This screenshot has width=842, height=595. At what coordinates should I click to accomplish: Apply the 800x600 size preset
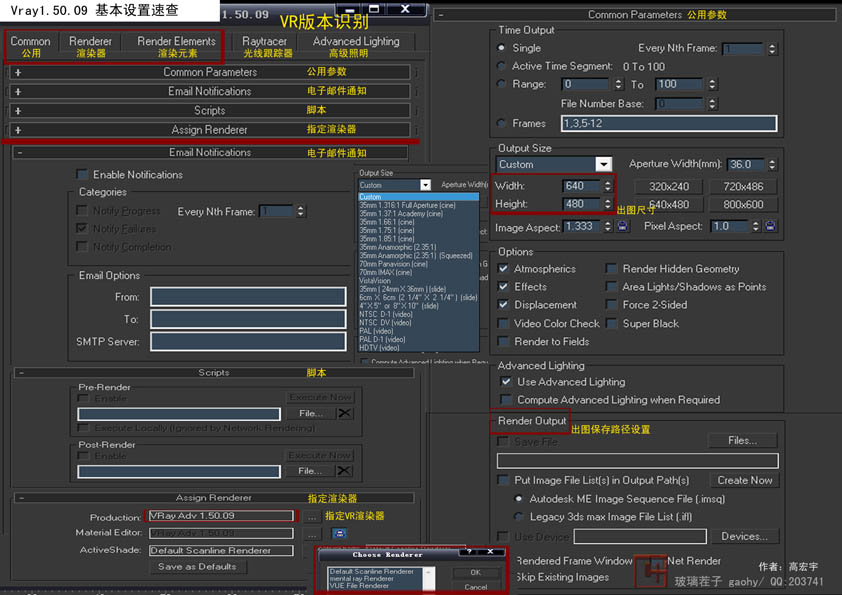point(743,205)
